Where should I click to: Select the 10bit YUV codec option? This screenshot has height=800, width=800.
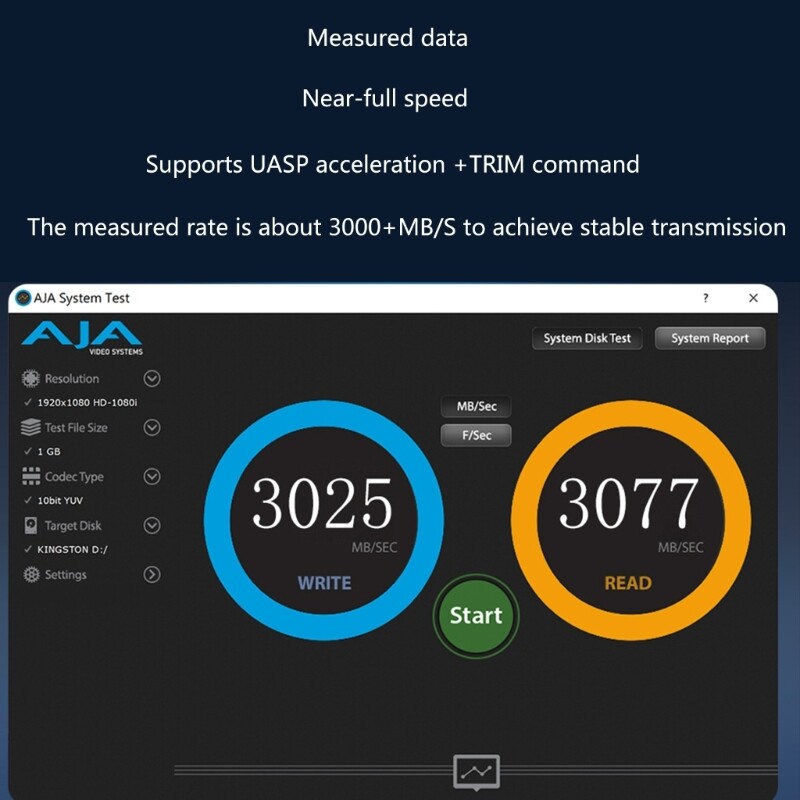(60, 501)
